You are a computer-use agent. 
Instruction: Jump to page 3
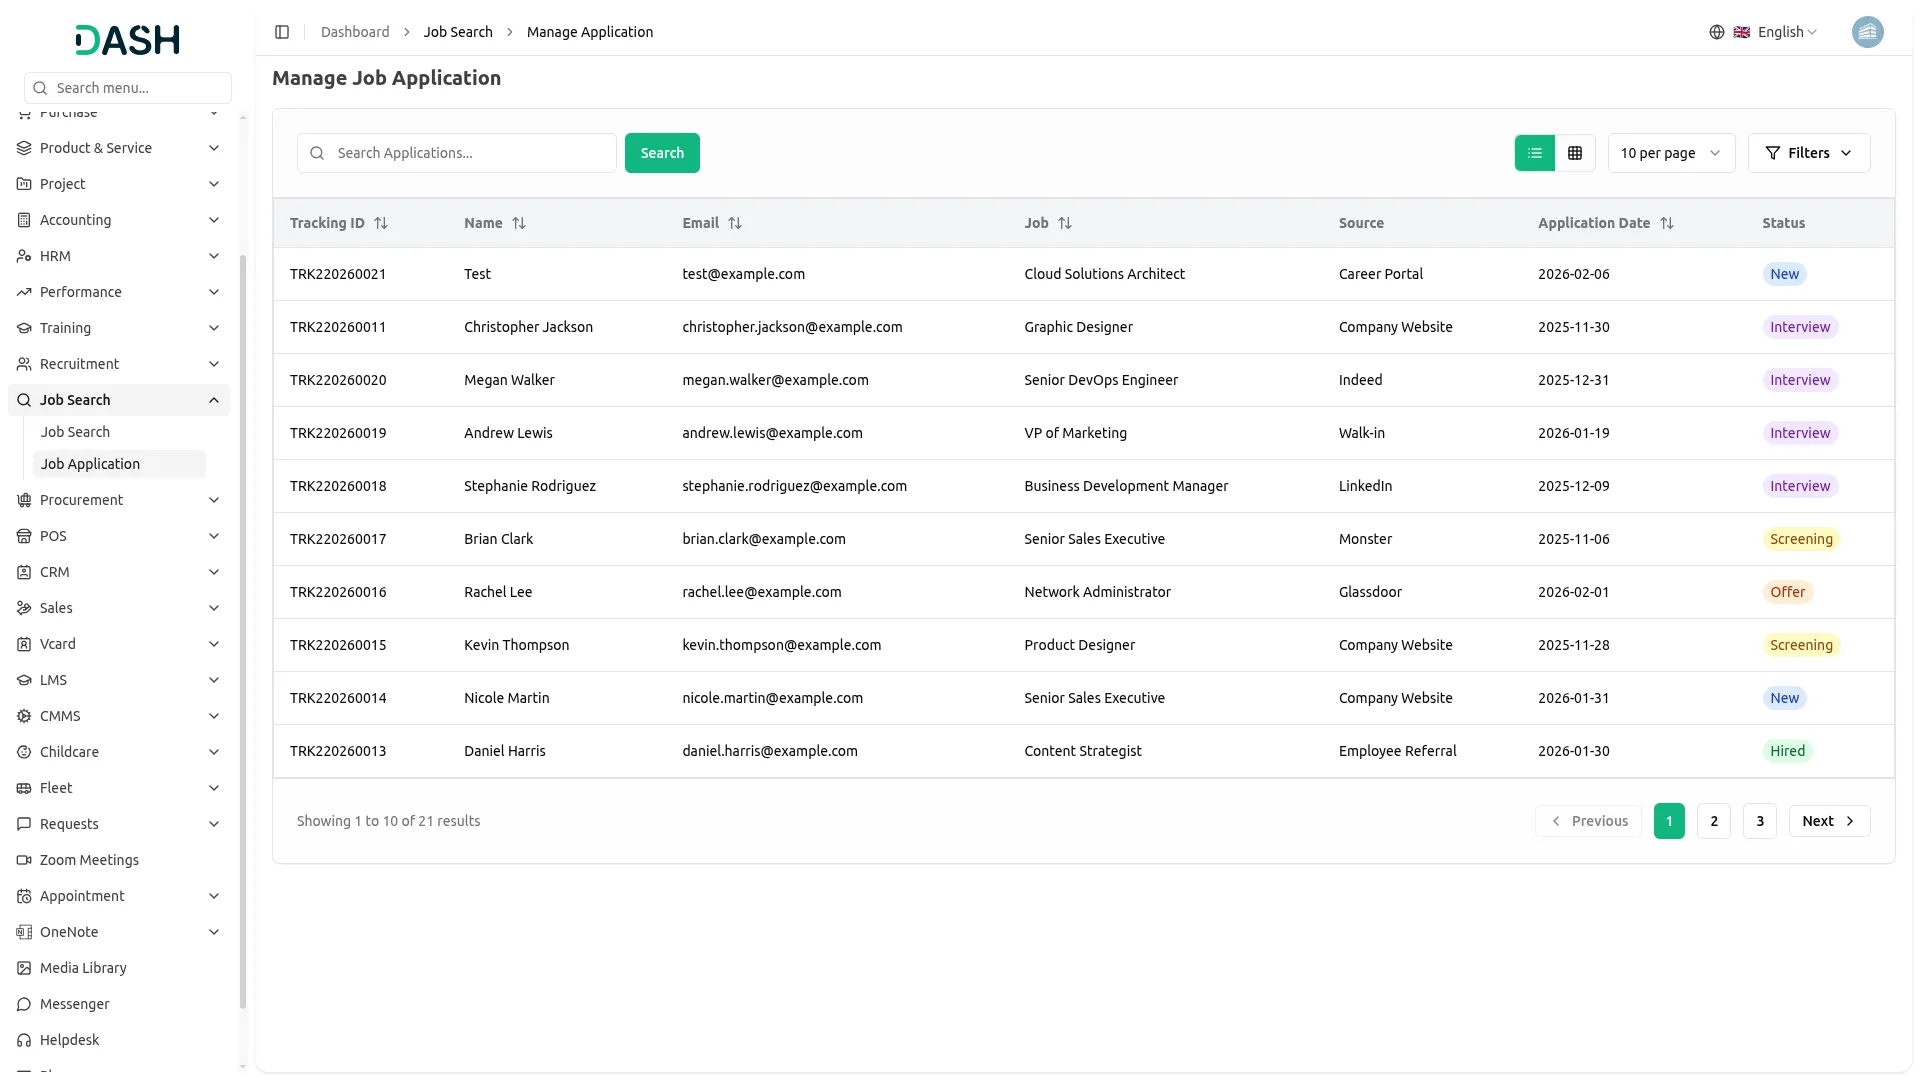tap(1759, 821)
